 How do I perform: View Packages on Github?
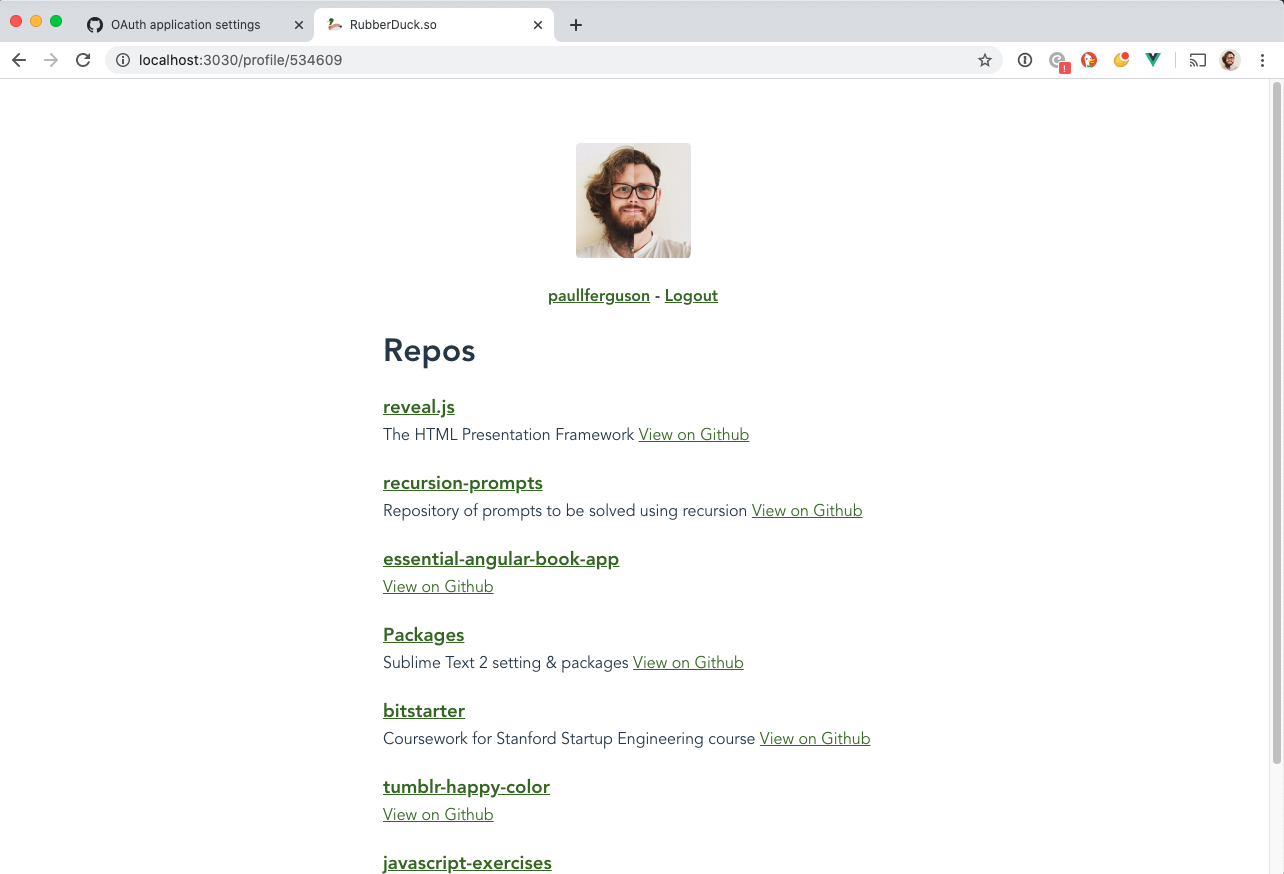point(688,663)
